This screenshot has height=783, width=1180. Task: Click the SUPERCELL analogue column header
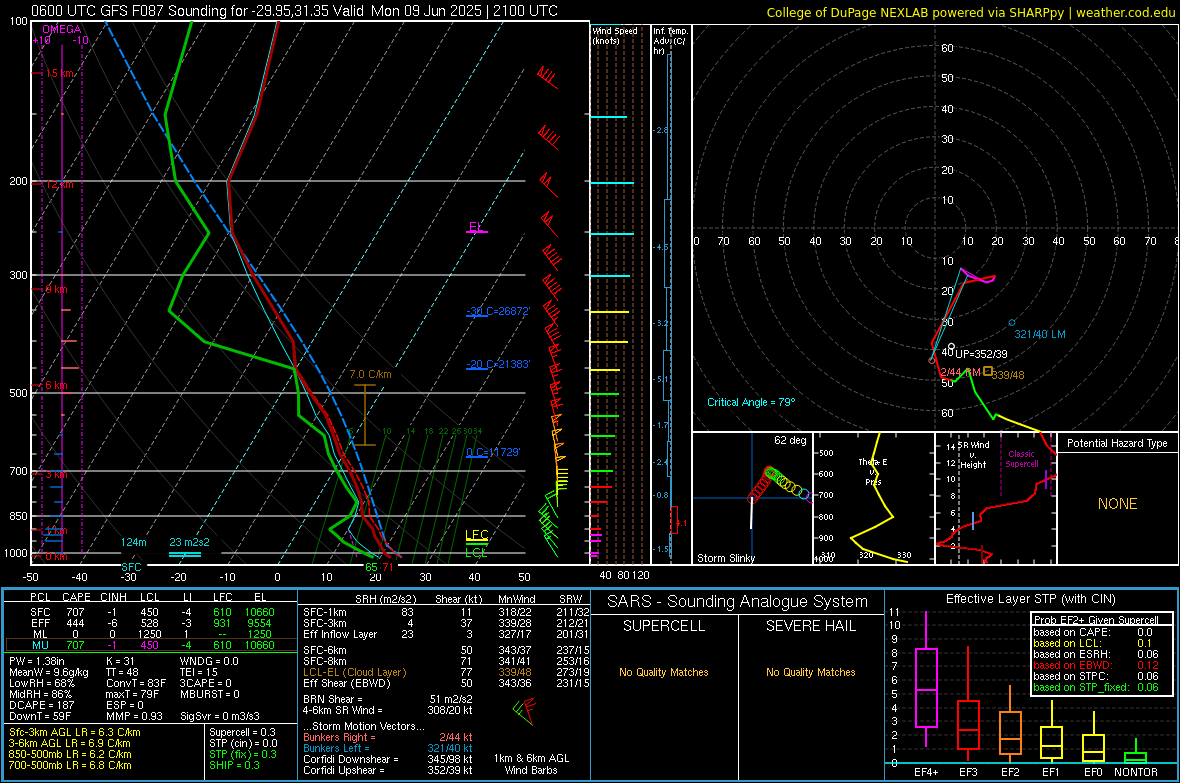[x=664, y=626]
